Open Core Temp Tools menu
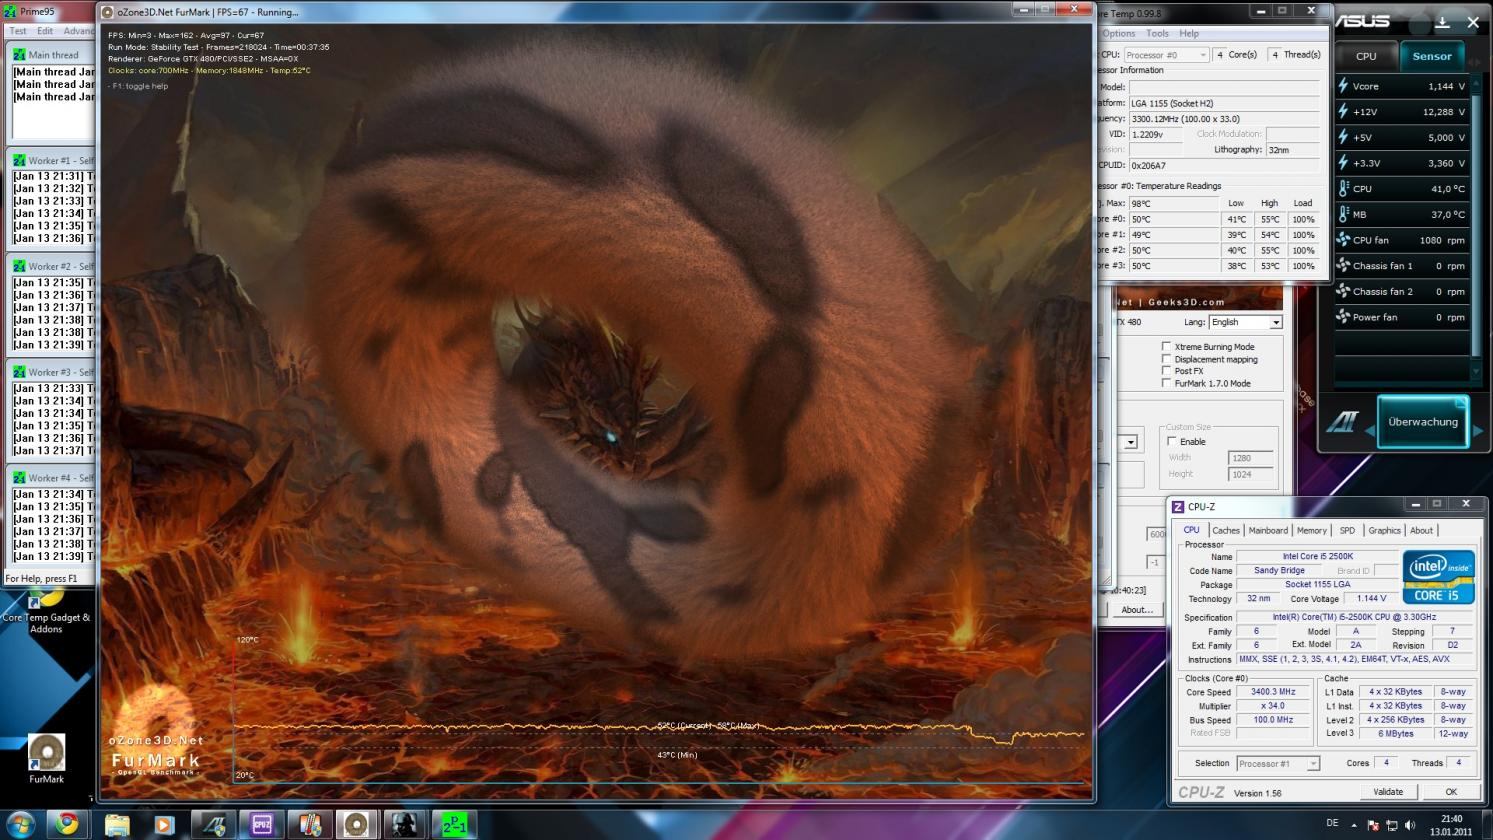 (1157, 33)
